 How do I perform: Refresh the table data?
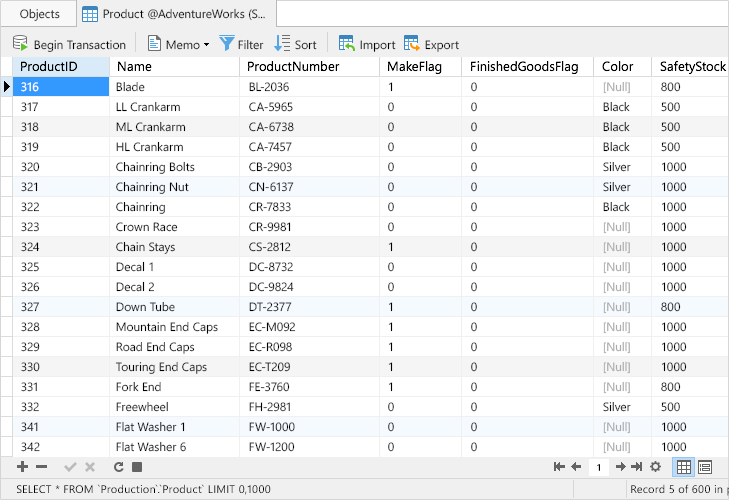tap(118, 467)
